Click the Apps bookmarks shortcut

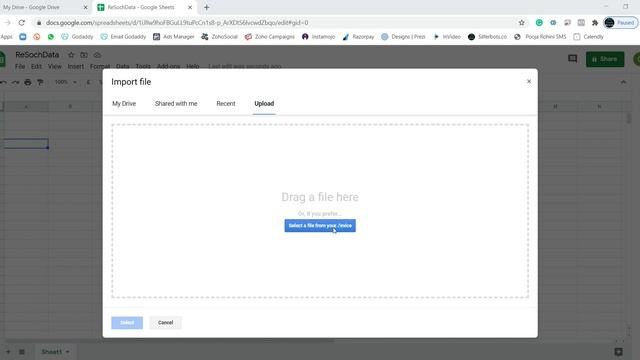point(7,37)
